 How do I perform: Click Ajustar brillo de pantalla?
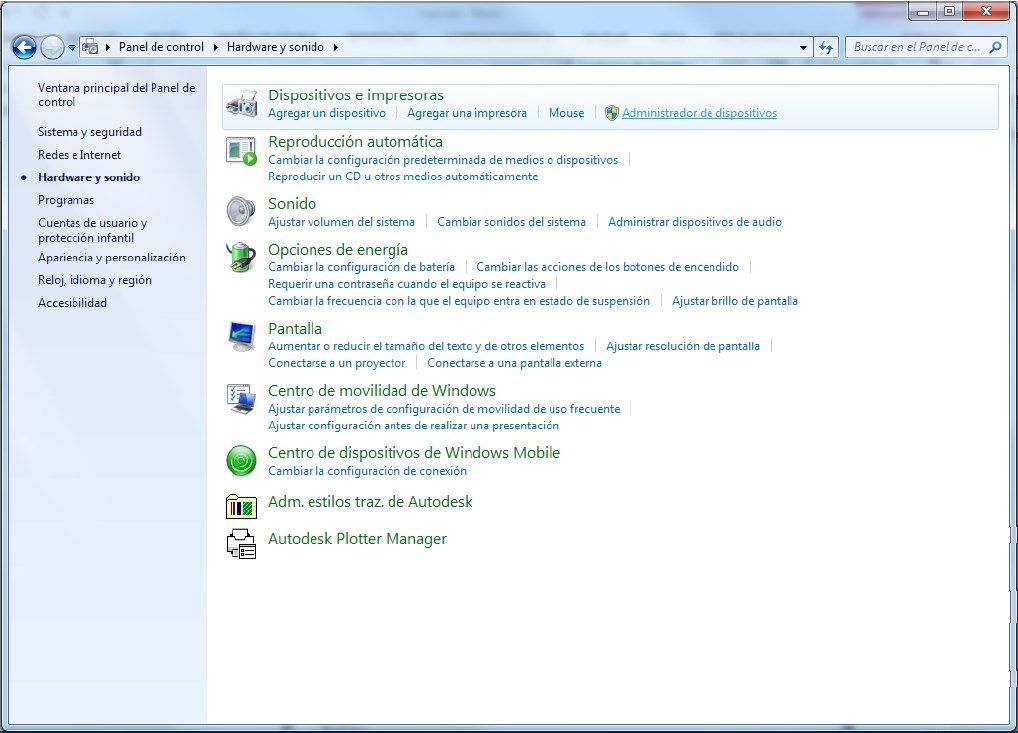click(734, 301)
